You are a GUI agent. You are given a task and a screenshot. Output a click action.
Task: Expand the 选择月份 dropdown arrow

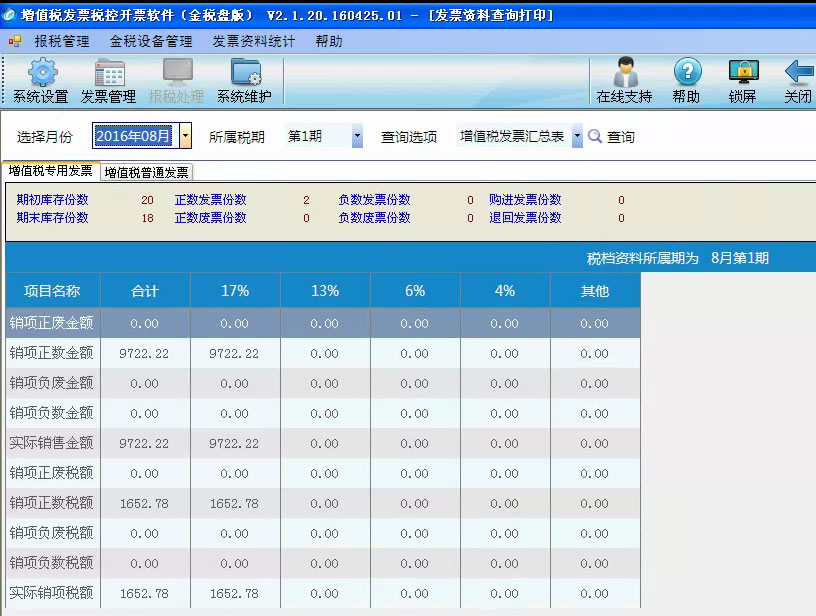186,136
